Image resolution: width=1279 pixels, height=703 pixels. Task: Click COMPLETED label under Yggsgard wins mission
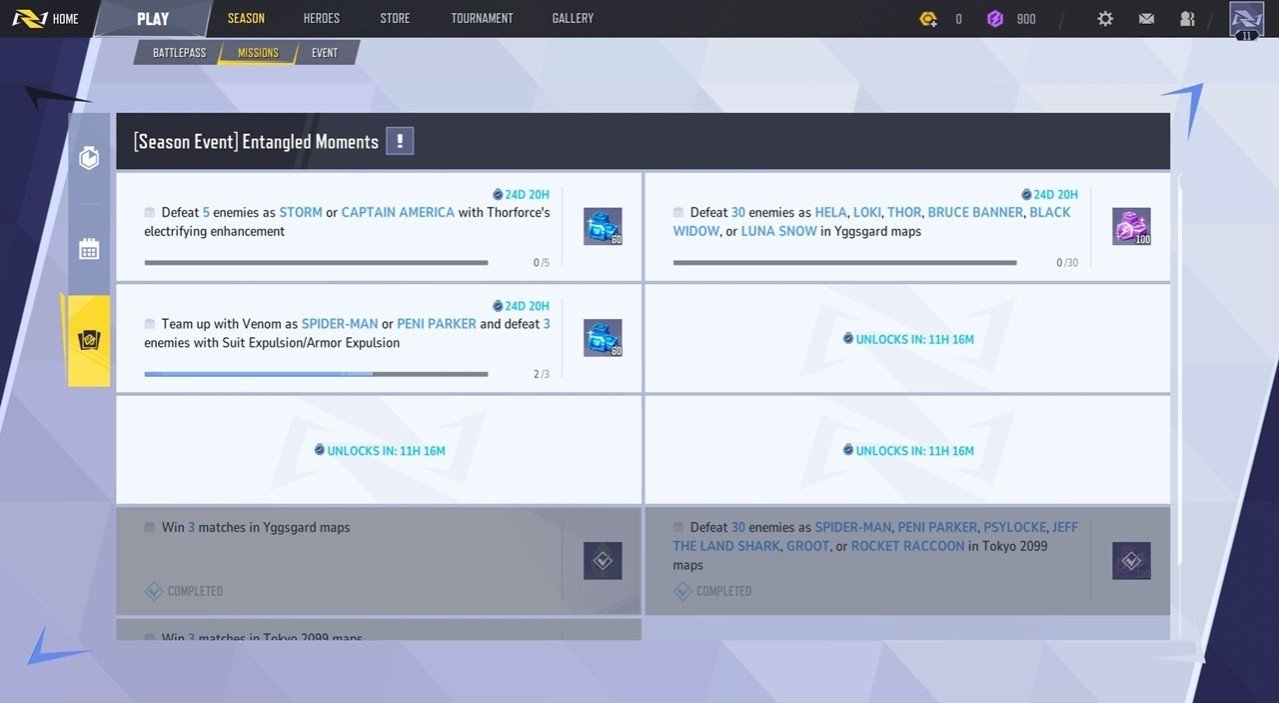(x=195, y=591)
